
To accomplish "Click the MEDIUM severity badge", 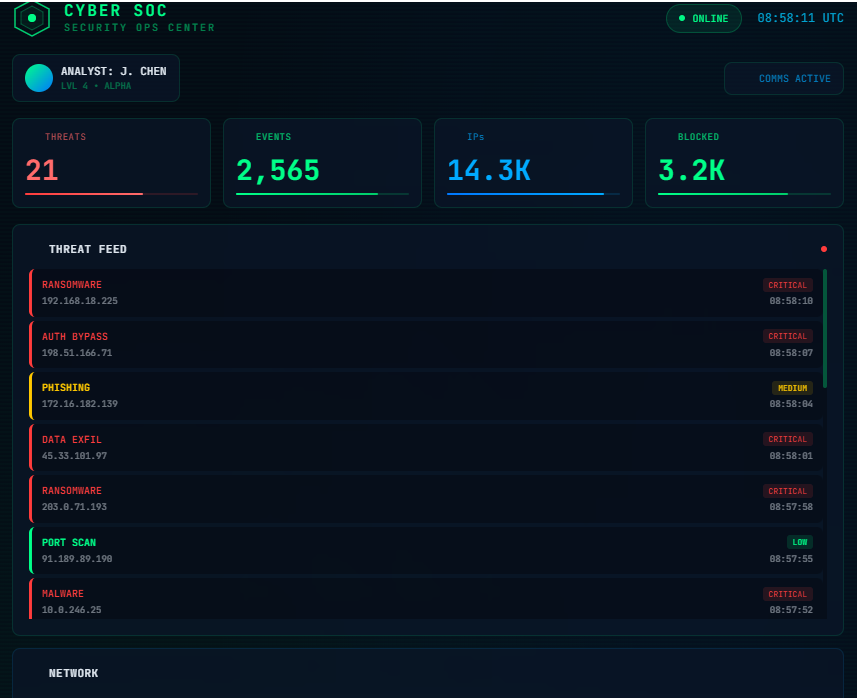I will point(792,388).
